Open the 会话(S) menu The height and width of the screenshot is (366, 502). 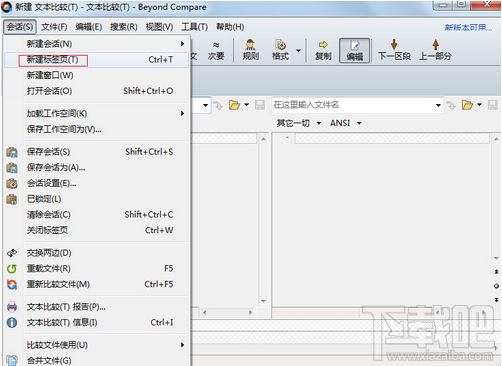pos(20,27)
